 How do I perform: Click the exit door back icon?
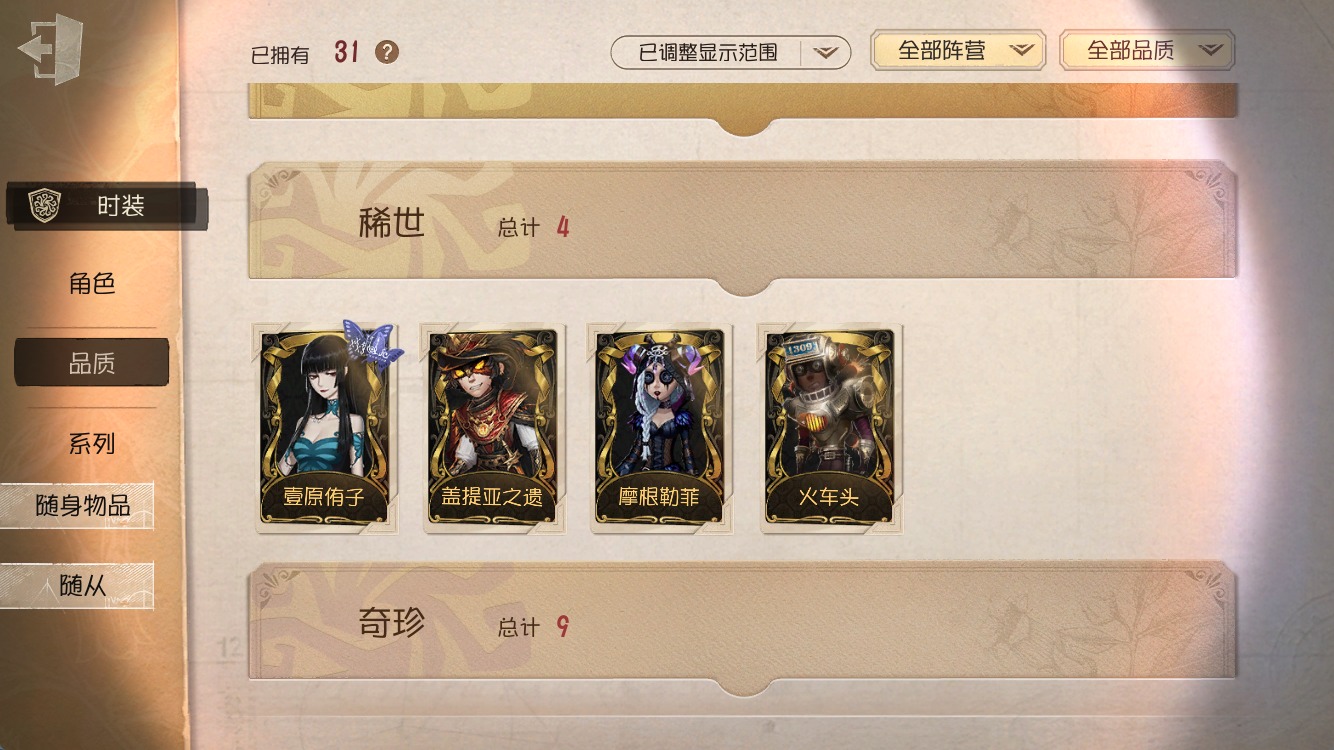tap(49, 48)
